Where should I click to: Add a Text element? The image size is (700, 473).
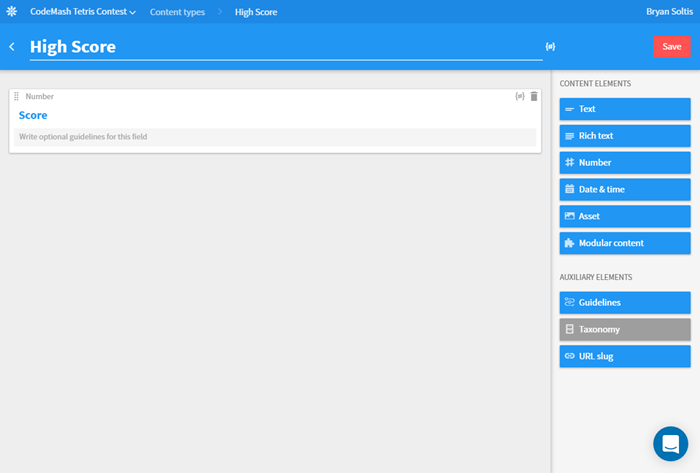click(x=625, y=109)
